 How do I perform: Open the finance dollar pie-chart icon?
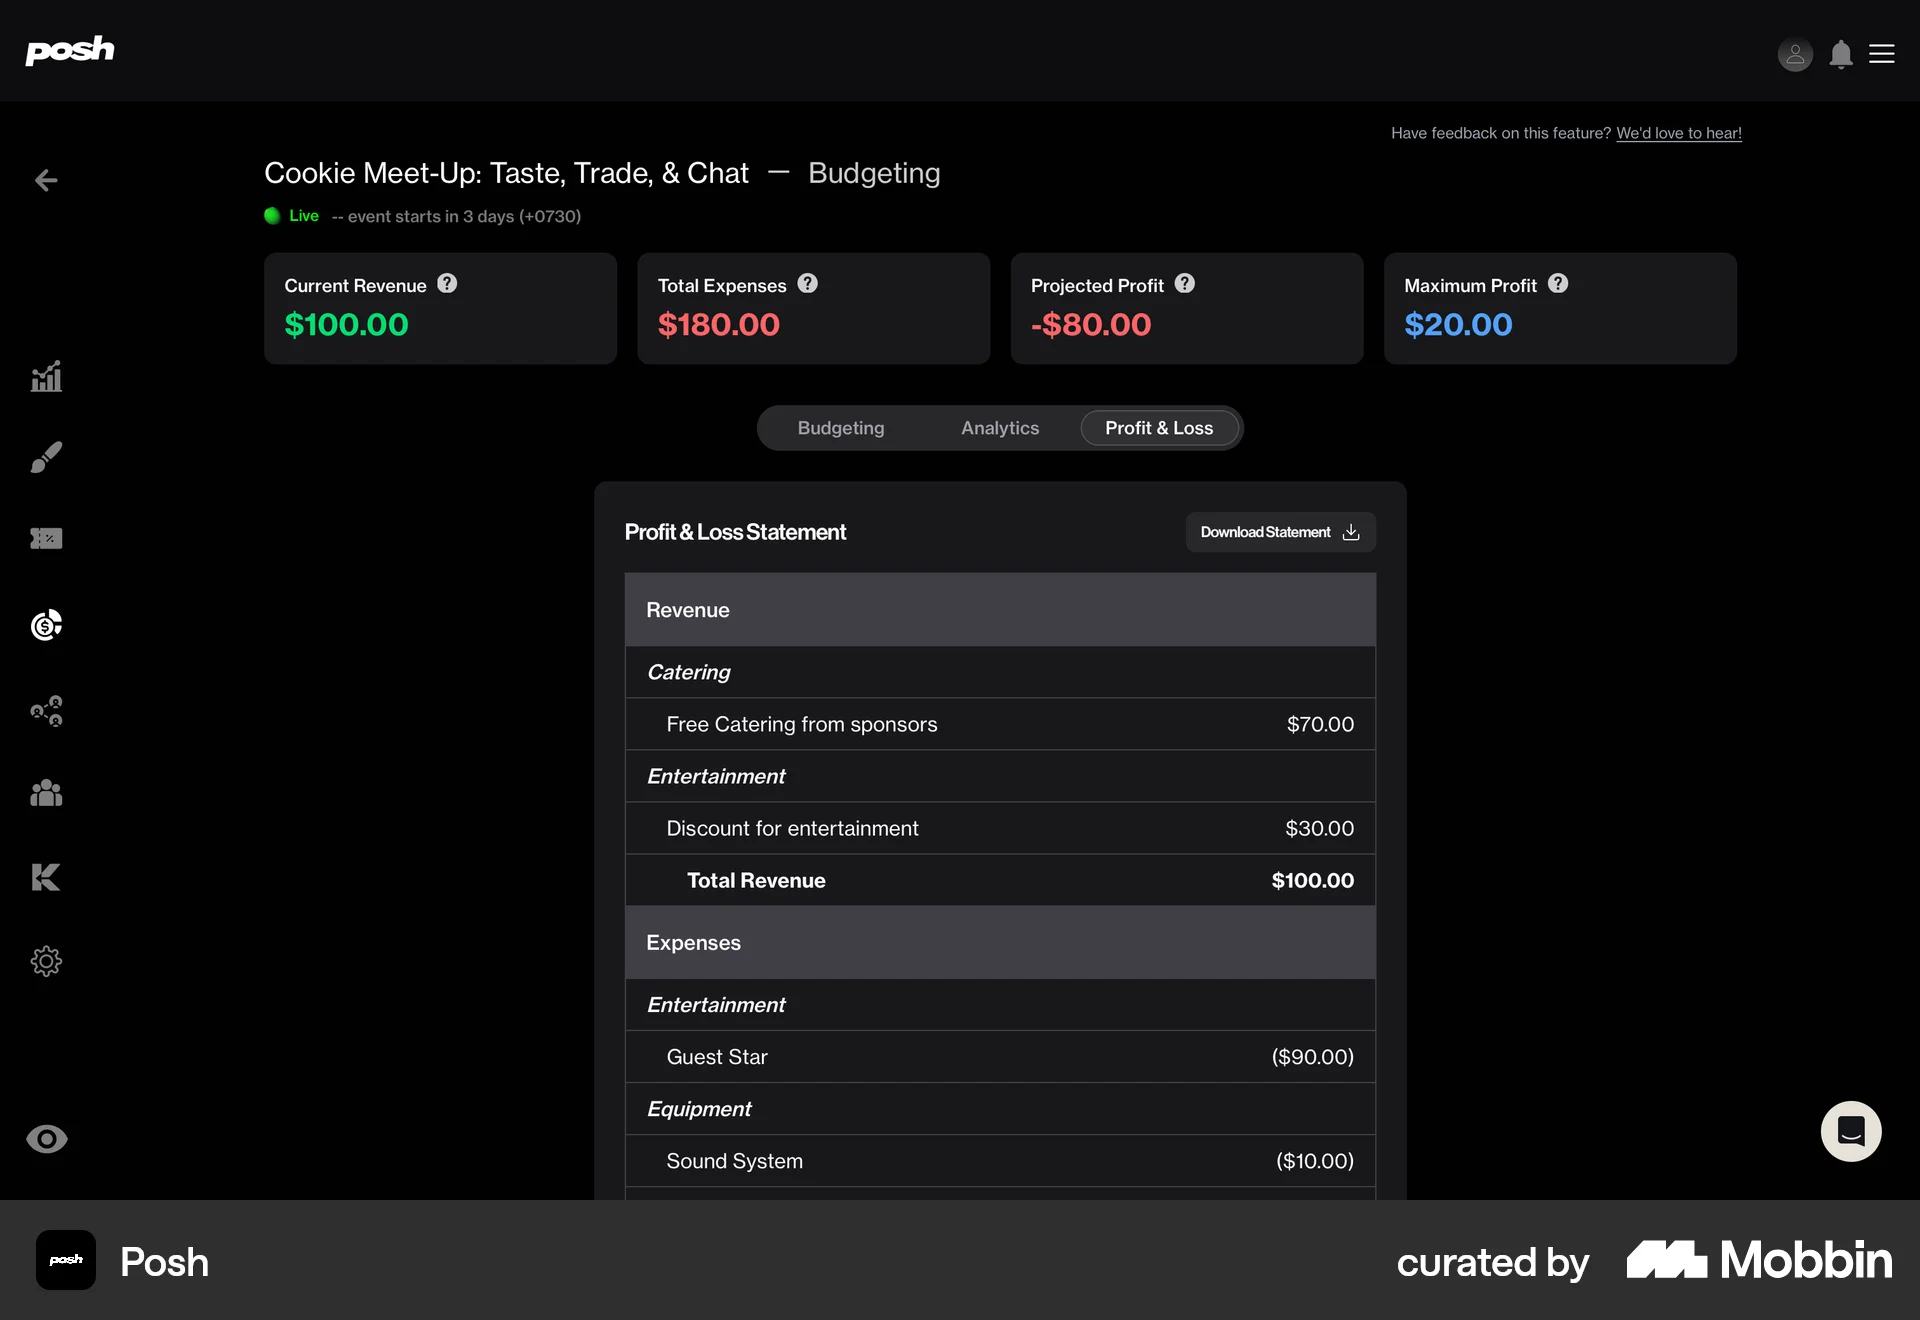coord(46,625)
